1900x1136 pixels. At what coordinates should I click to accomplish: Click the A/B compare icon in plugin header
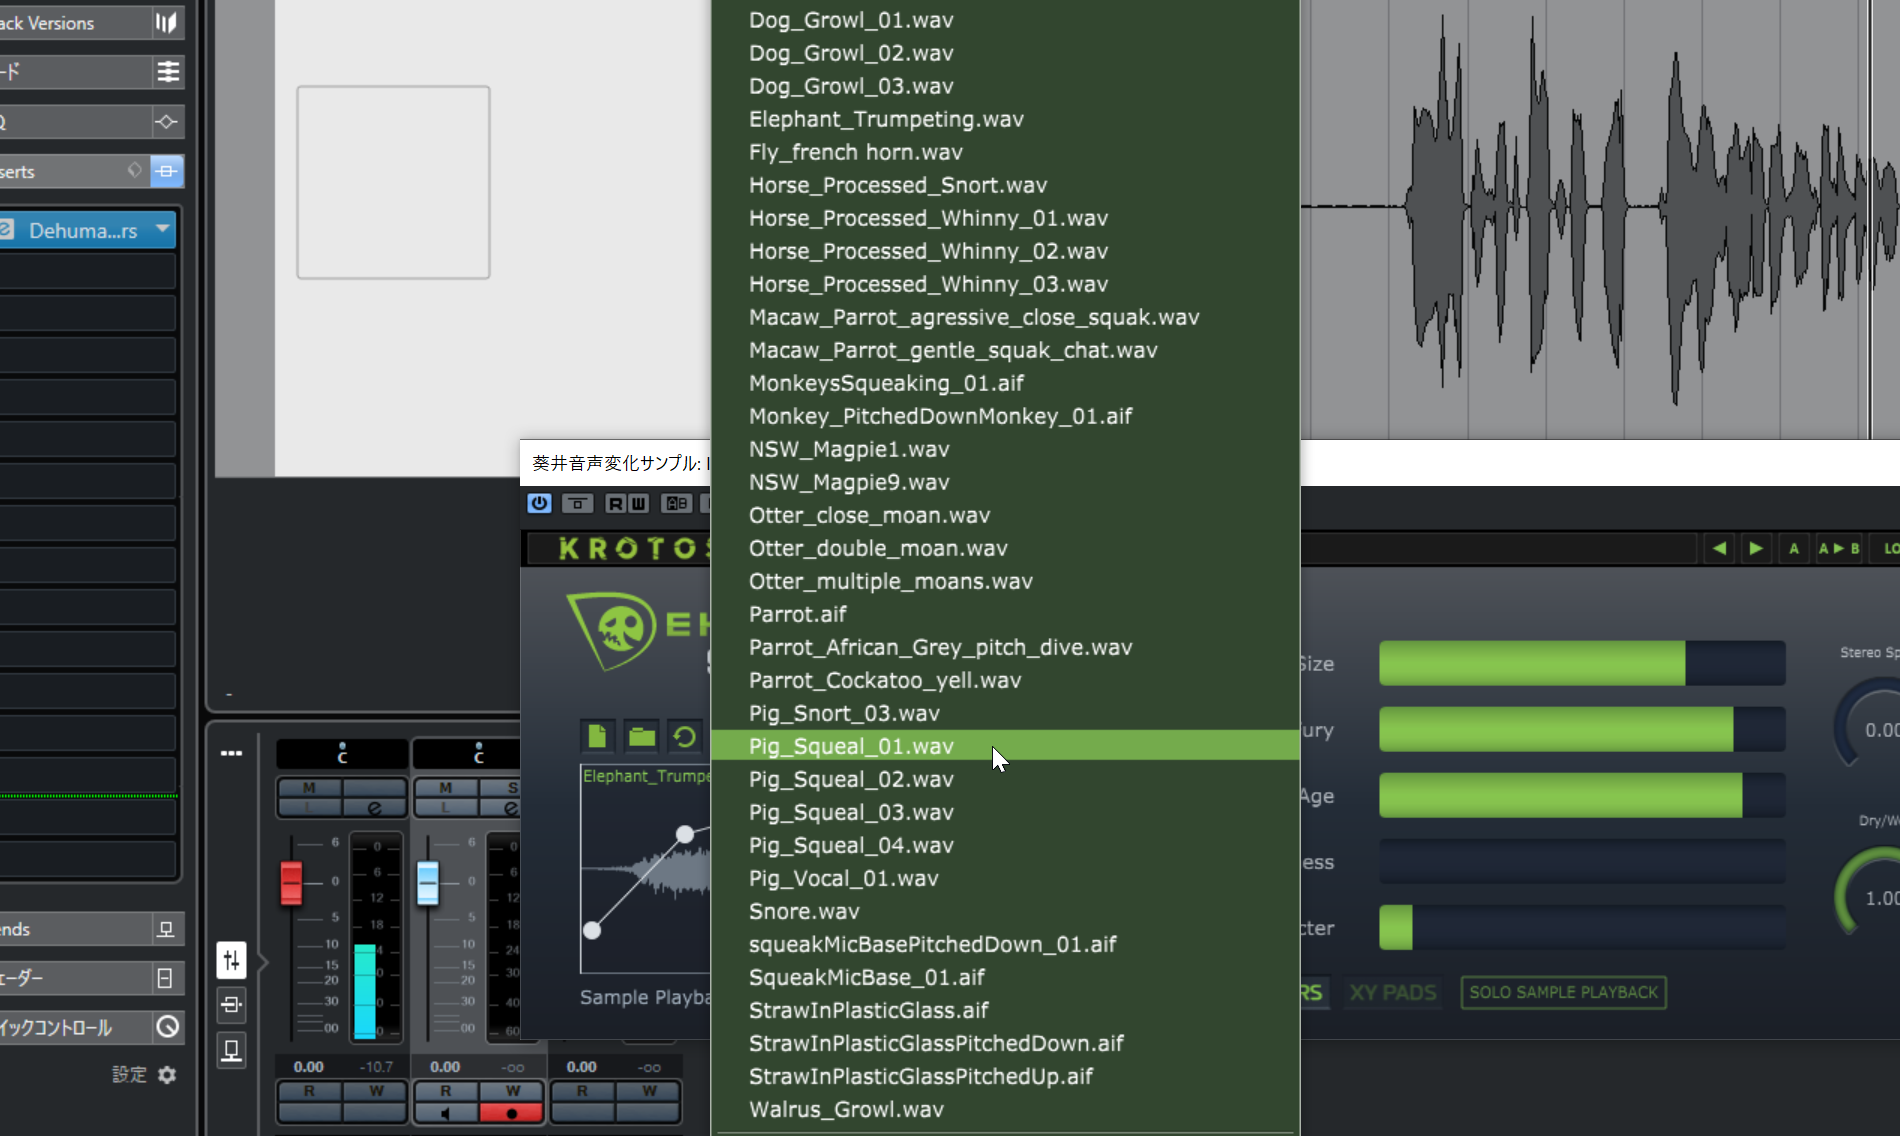pos(677,503)
